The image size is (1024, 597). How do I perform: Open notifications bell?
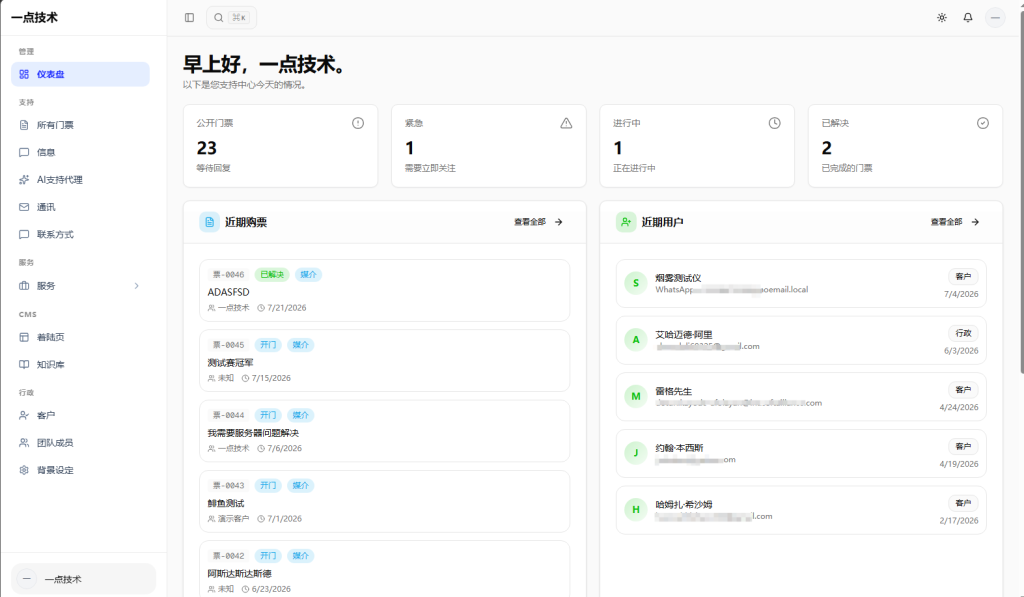[x=968, y=18]
